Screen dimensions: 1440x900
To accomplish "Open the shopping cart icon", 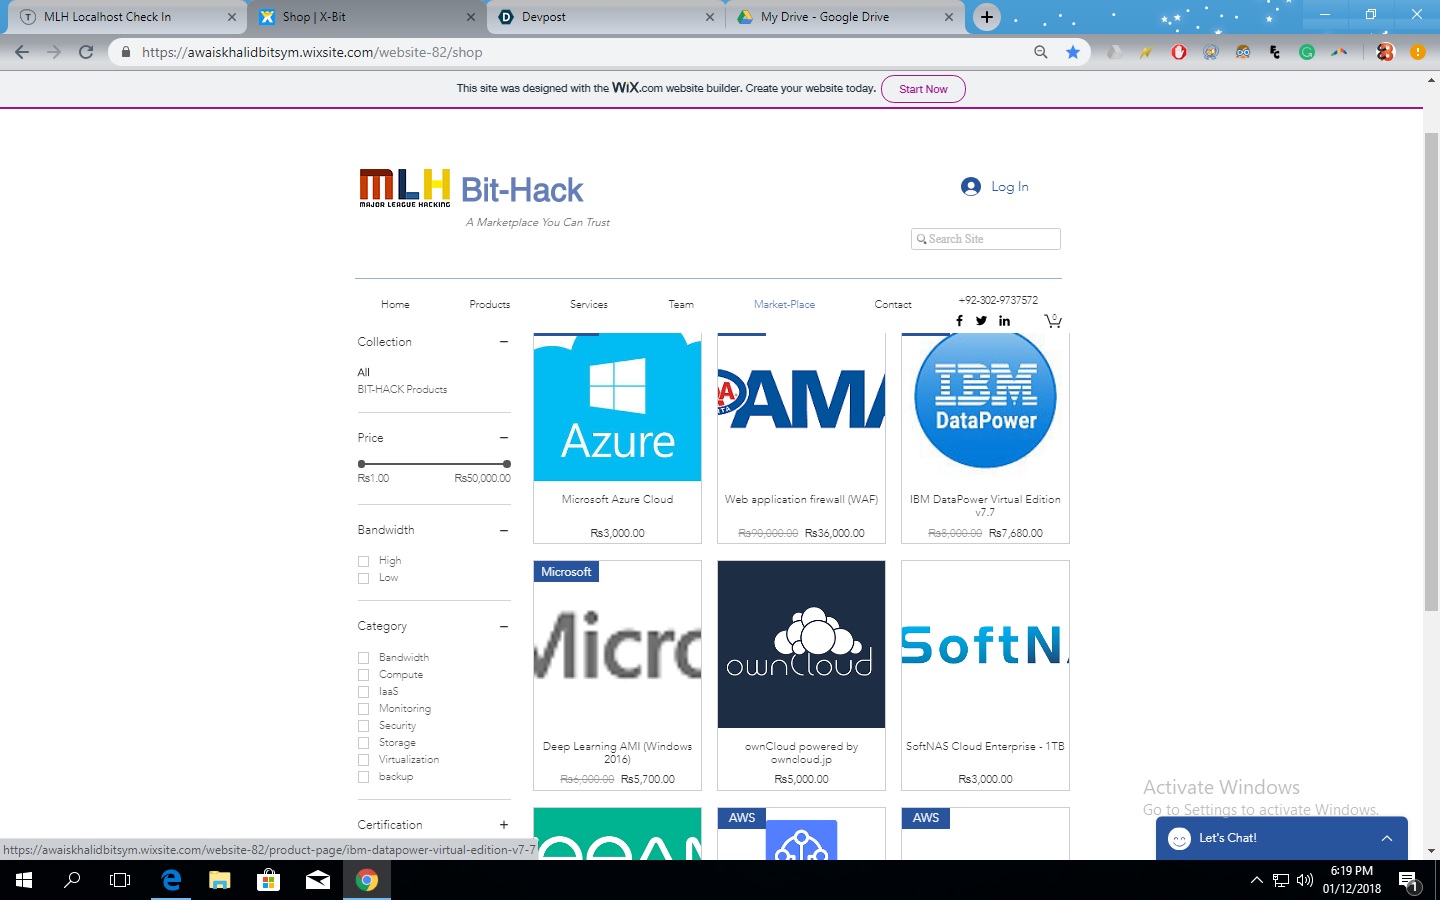I will coord(1053,320).
